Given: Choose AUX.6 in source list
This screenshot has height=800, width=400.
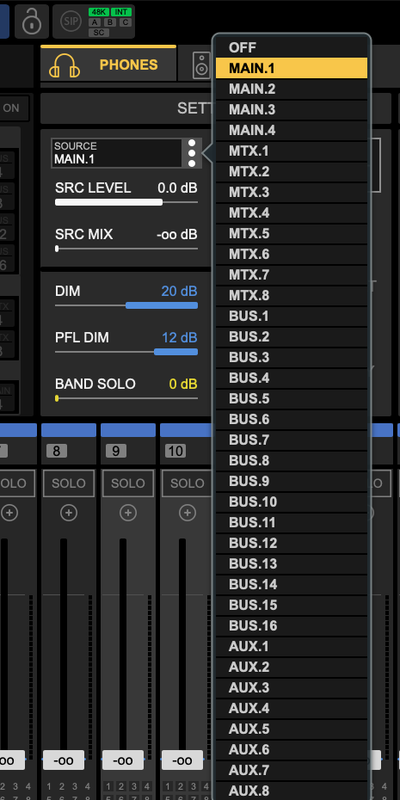Looking at the screenshot, I should [291, 750].
